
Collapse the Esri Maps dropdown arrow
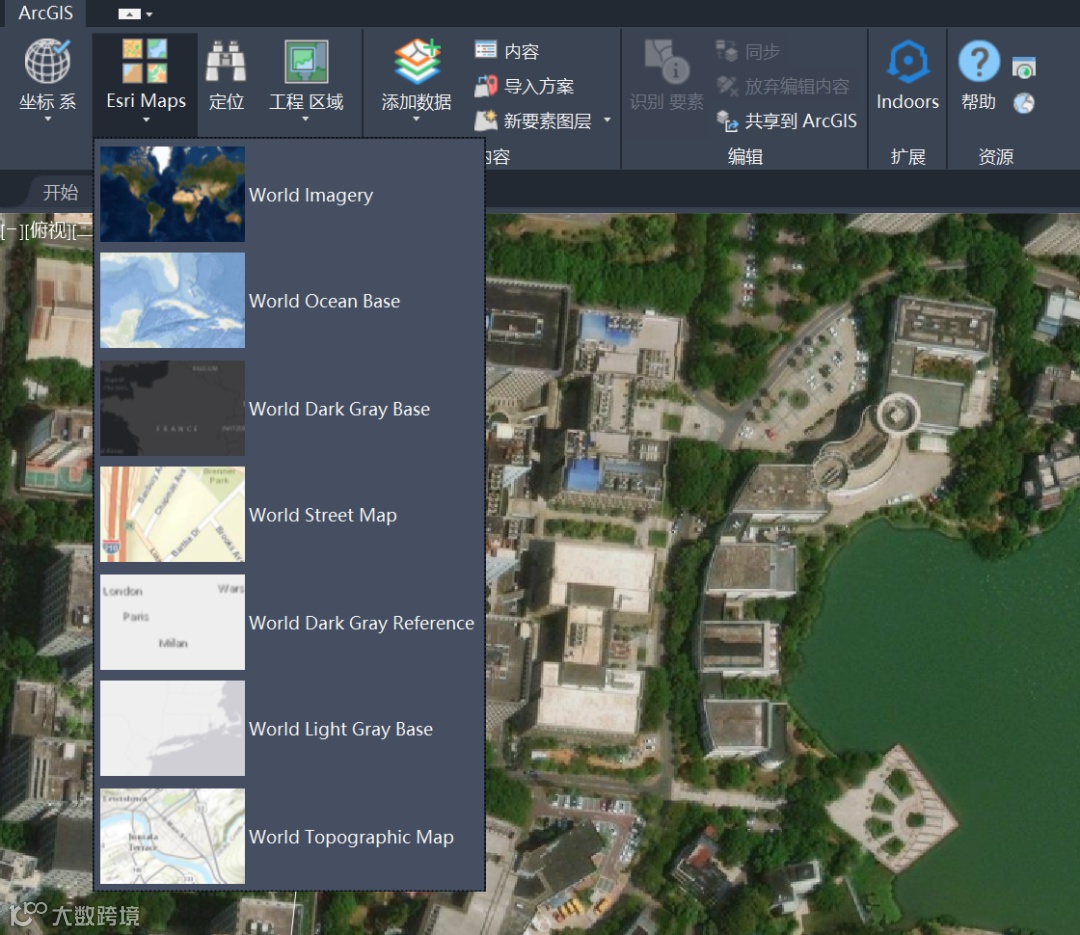[x=146, y=120]
